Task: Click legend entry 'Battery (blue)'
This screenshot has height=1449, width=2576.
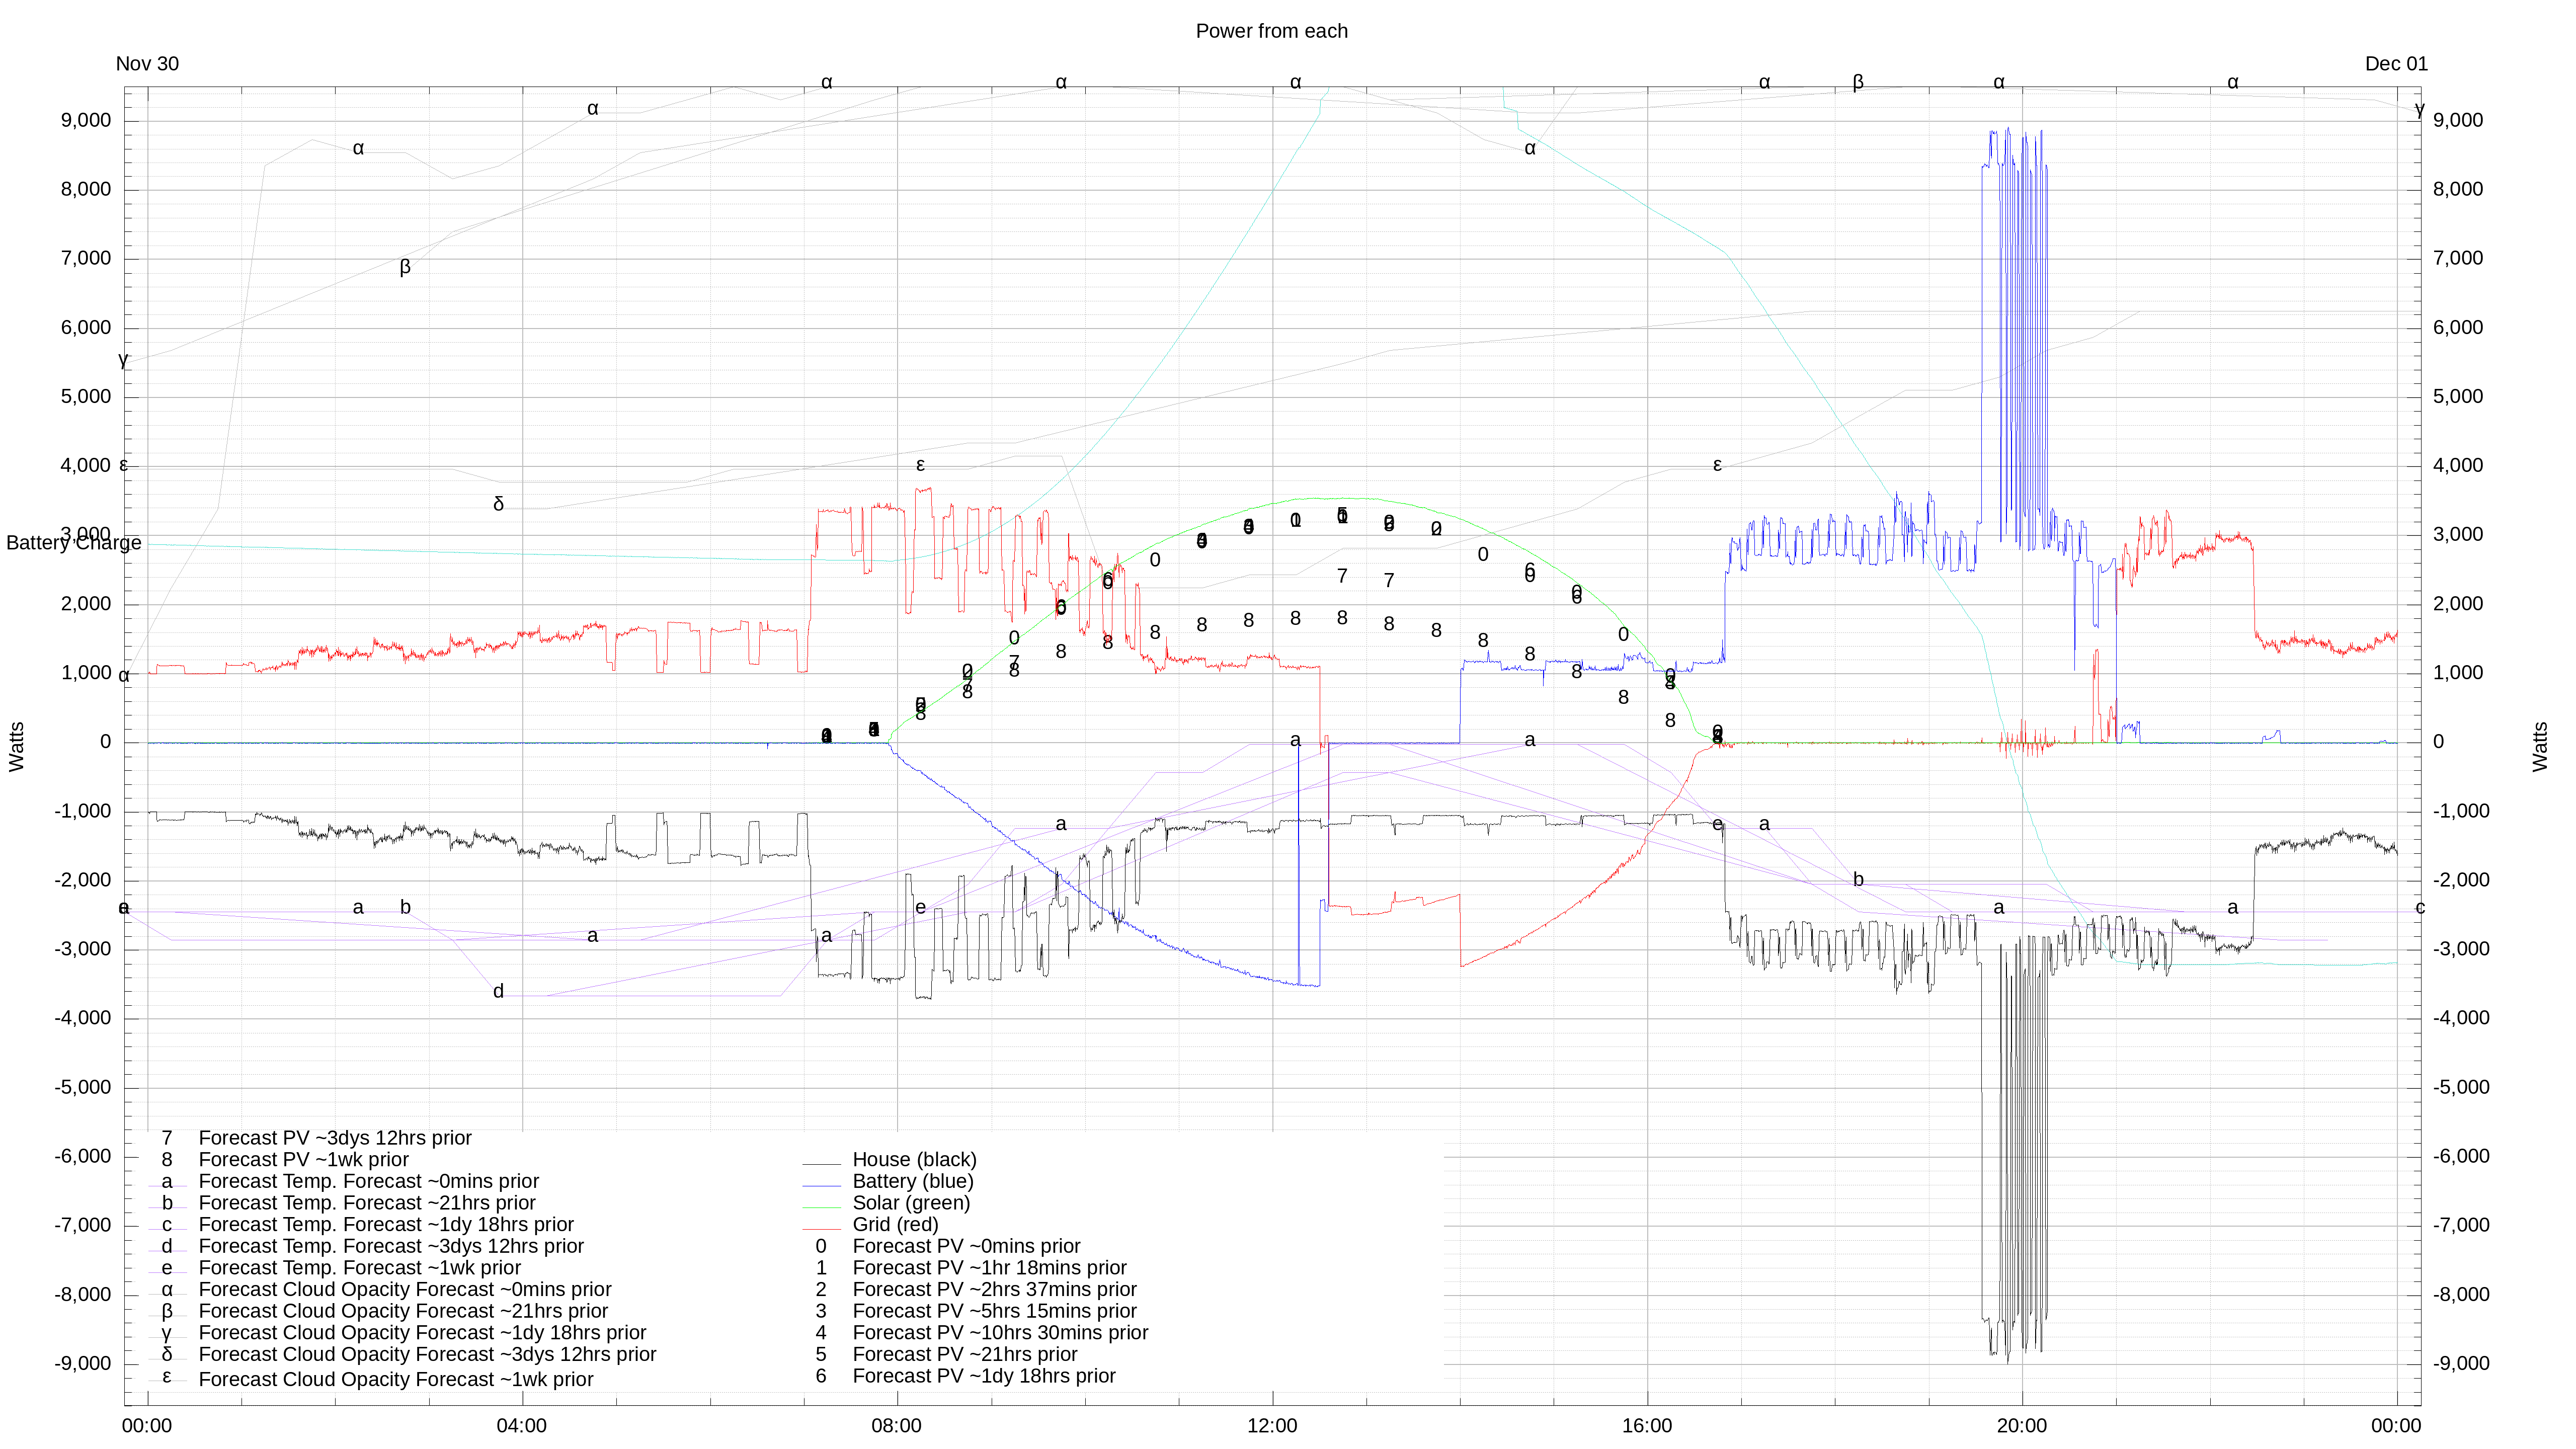Action: (912, 1181)
